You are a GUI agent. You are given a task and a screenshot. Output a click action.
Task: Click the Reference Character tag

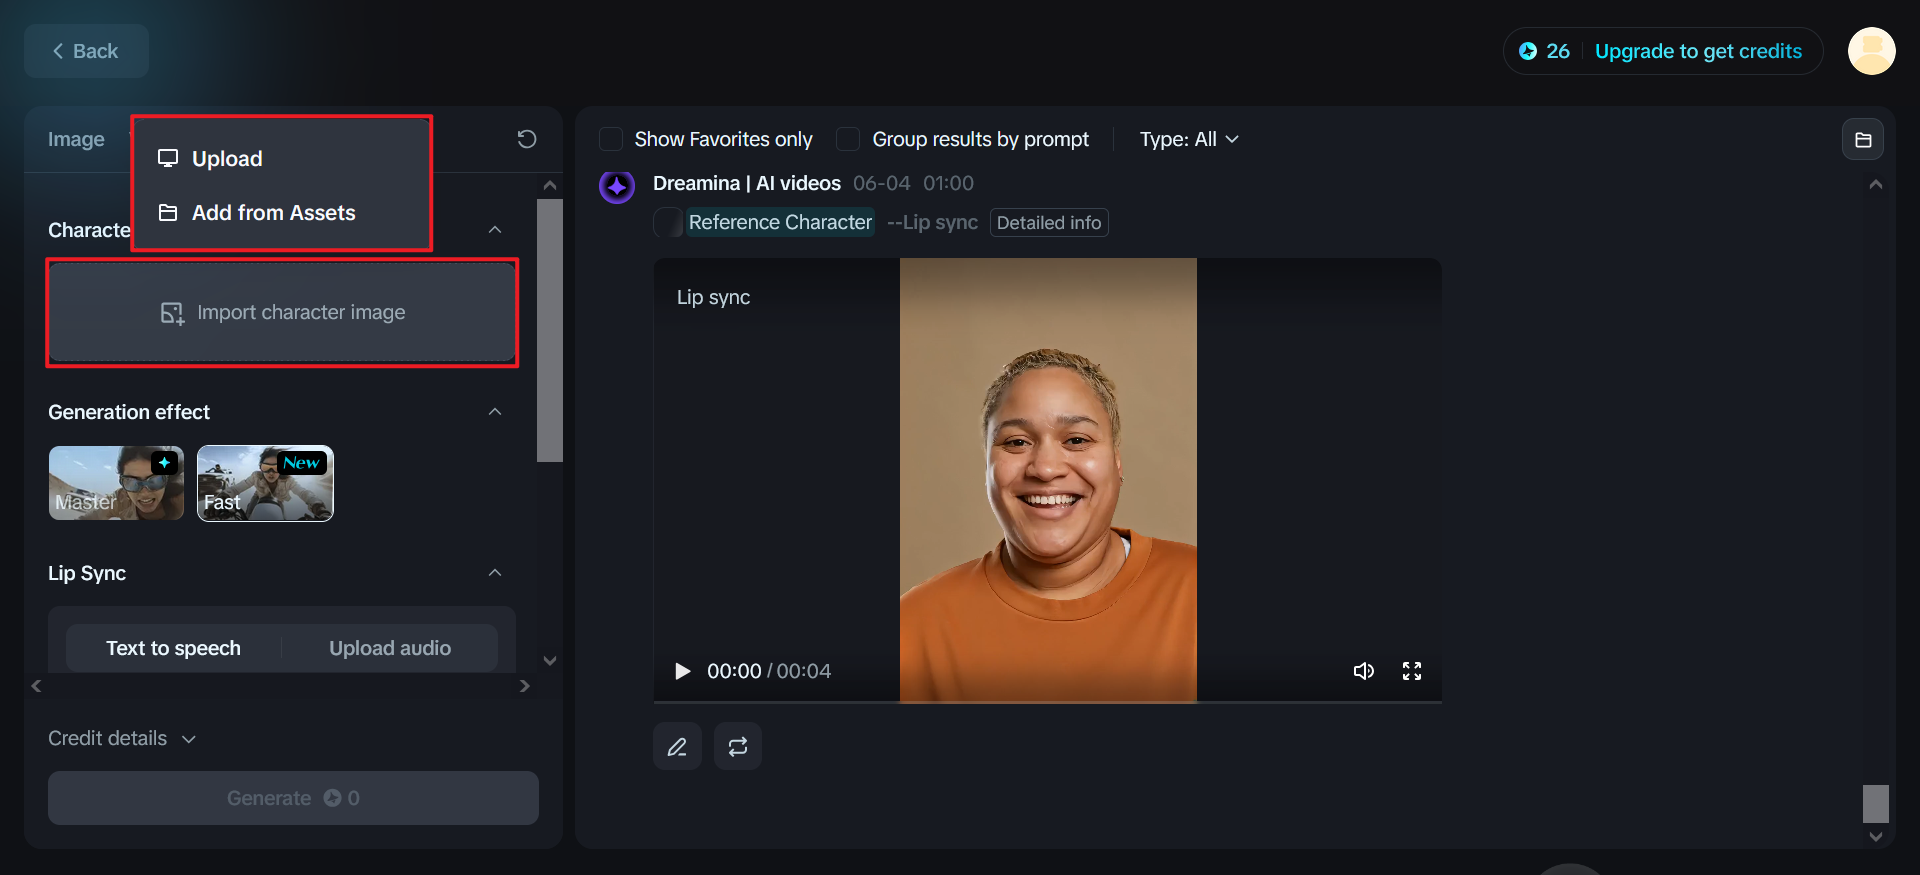(x=780, y=222)
